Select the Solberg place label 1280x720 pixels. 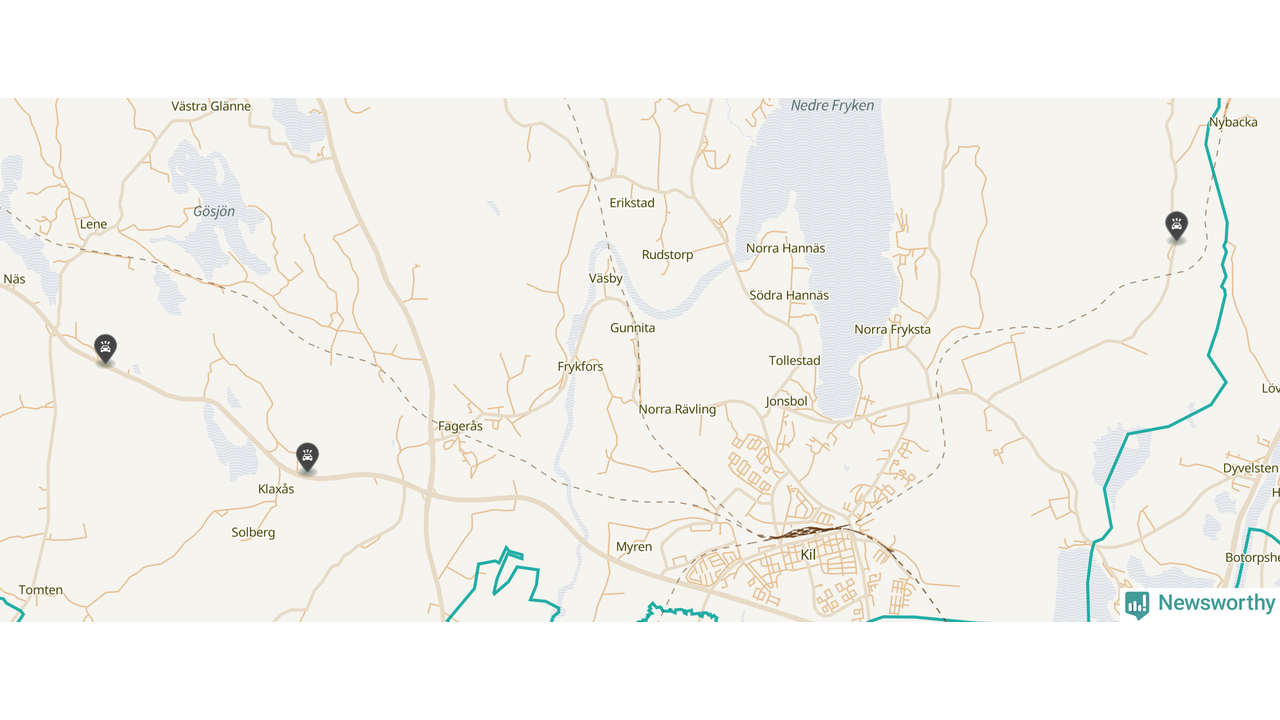click(253, 533)
